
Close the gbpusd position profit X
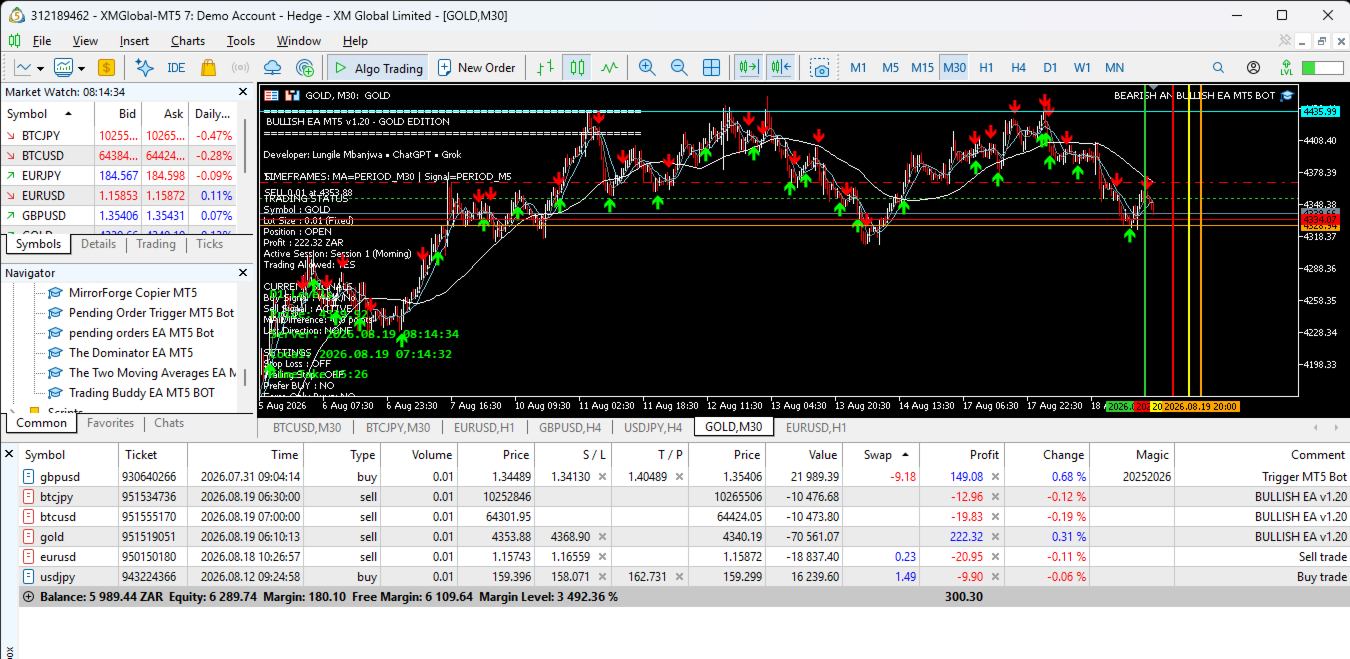[995, 477]
